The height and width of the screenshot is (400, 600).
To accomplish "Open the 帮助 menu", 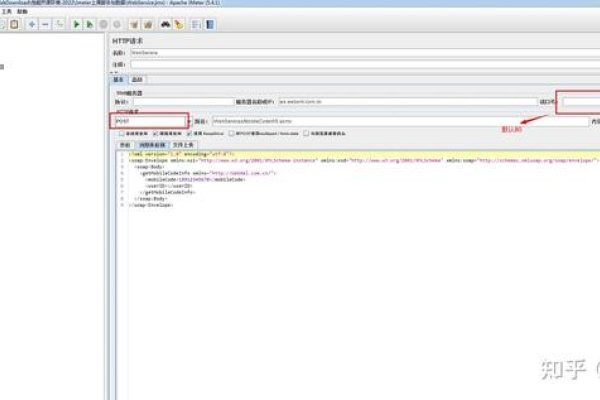I will [x=22, y=11].
